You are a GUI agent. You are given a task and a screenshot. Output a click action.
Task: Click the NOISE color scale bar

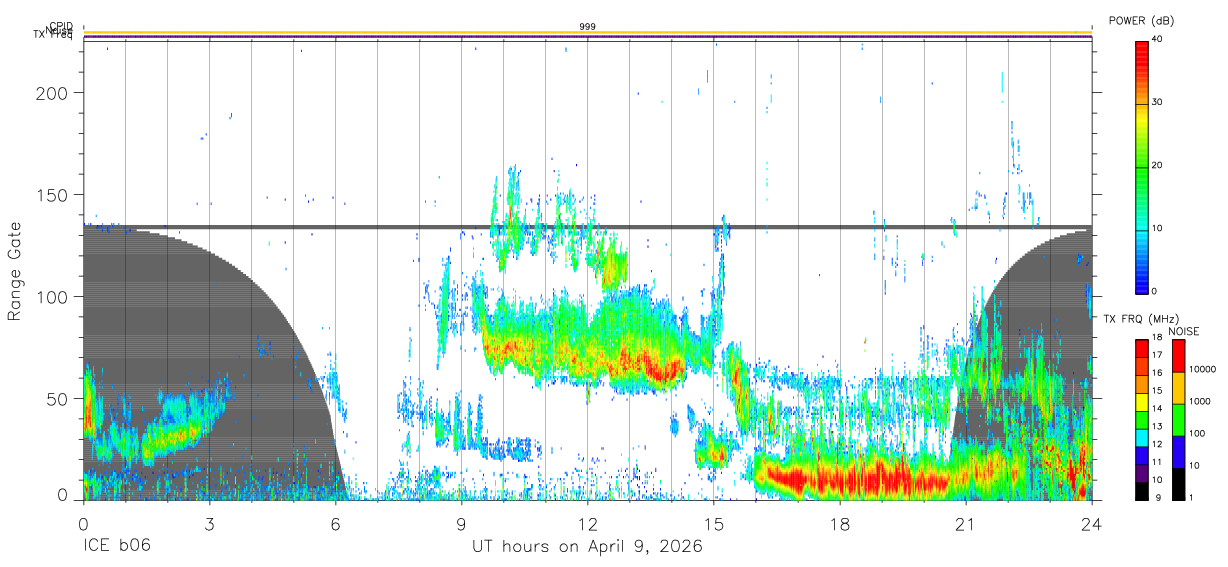pyautogui.click(x=1179, y=419)
